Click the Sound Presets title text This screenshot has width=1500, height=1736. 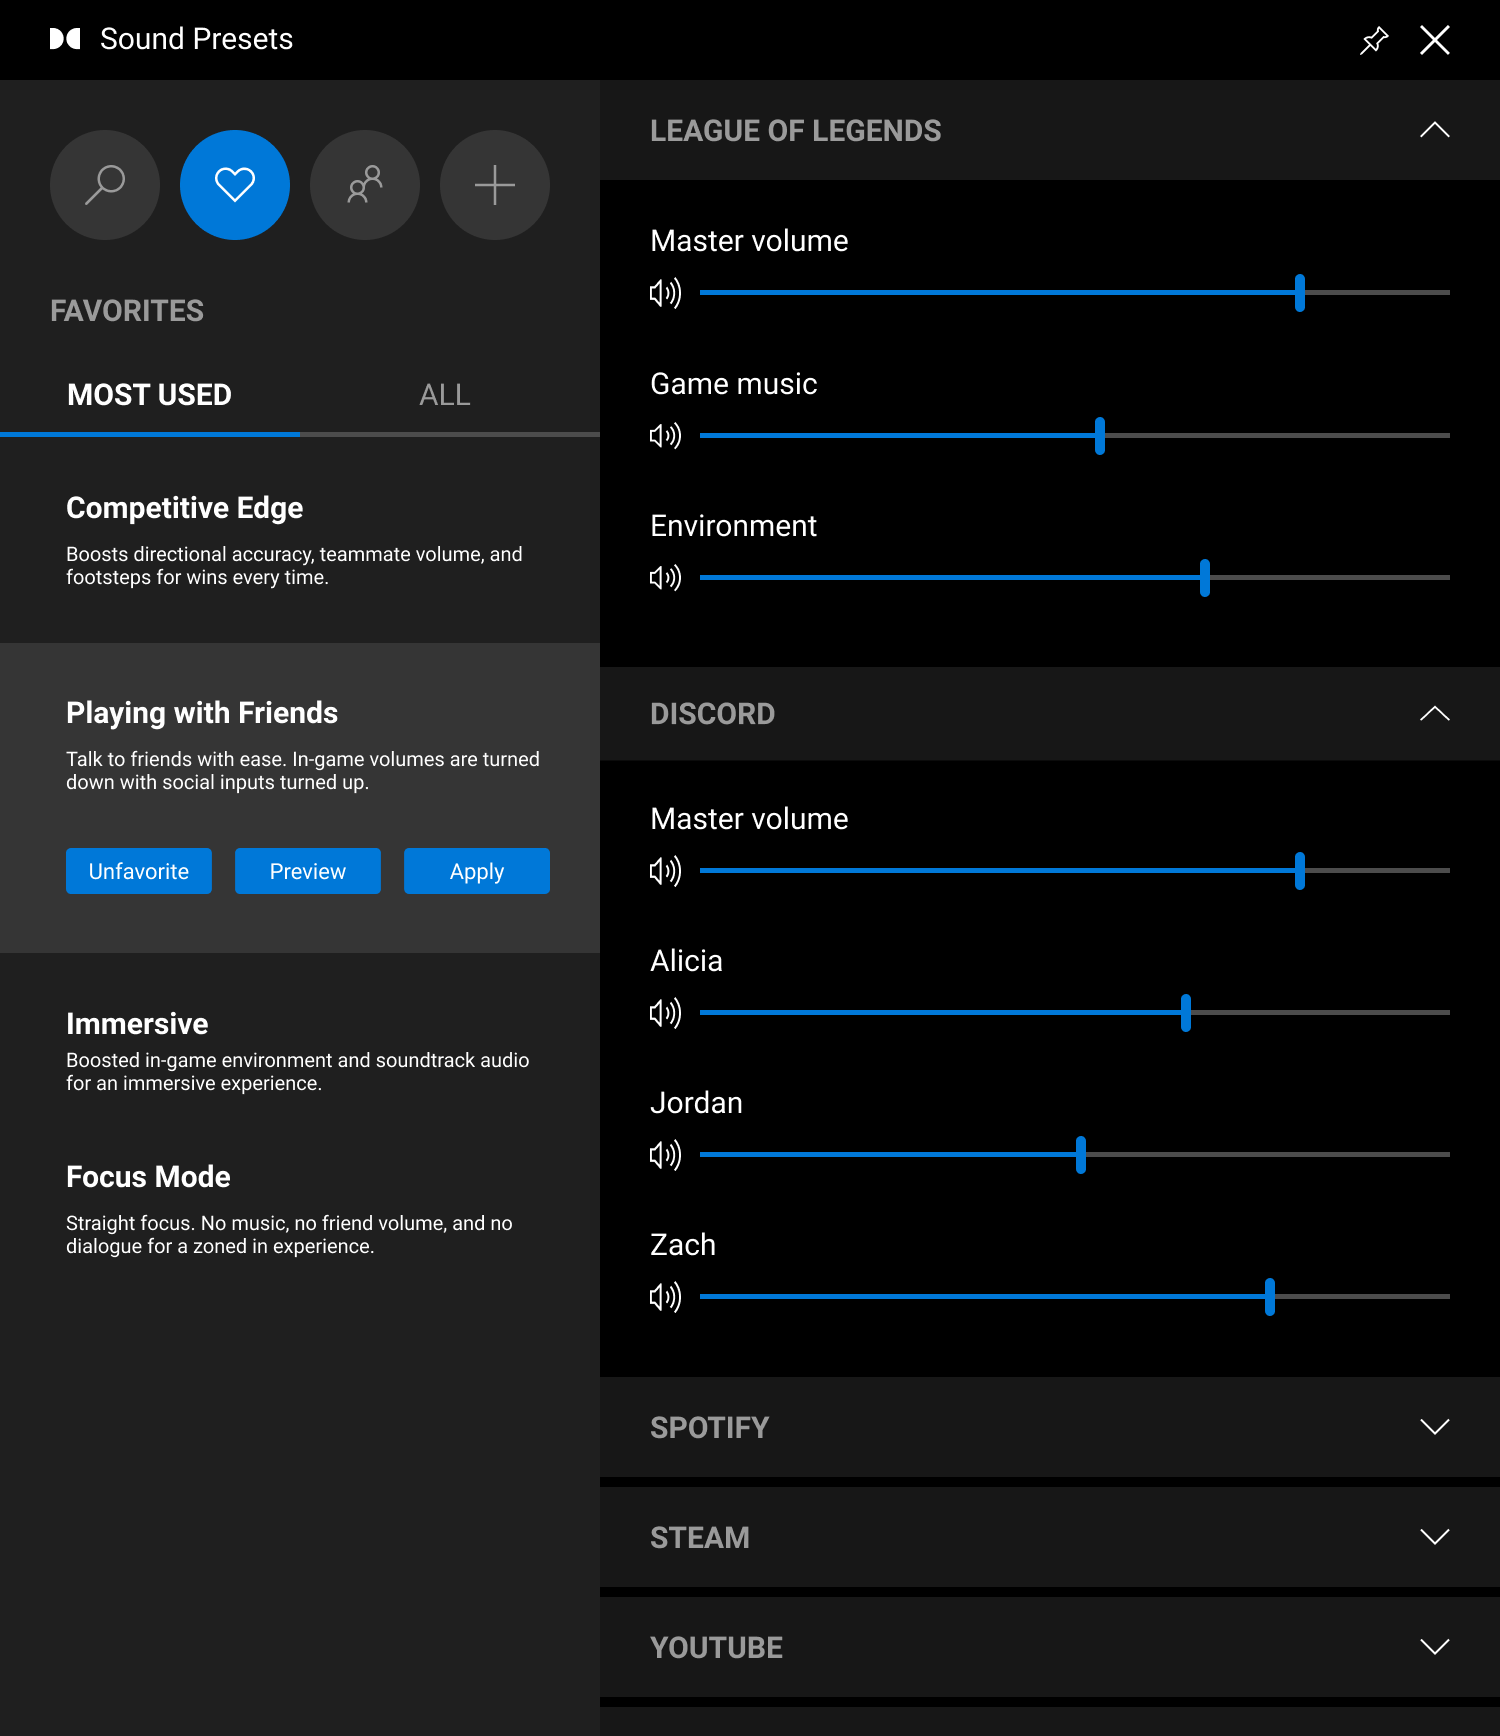pyautogui.click(x=196, y=39)
